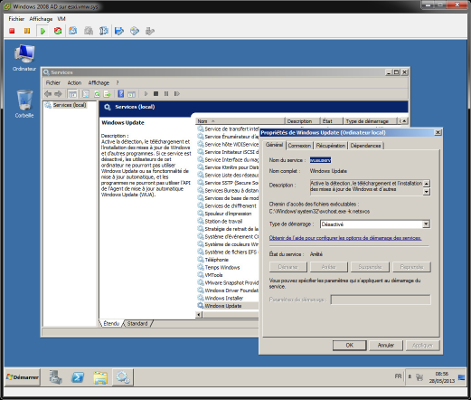This screenshot has width=471, height=400.
Task: Click the orange VM suspend icon
Action: [27, 31]
